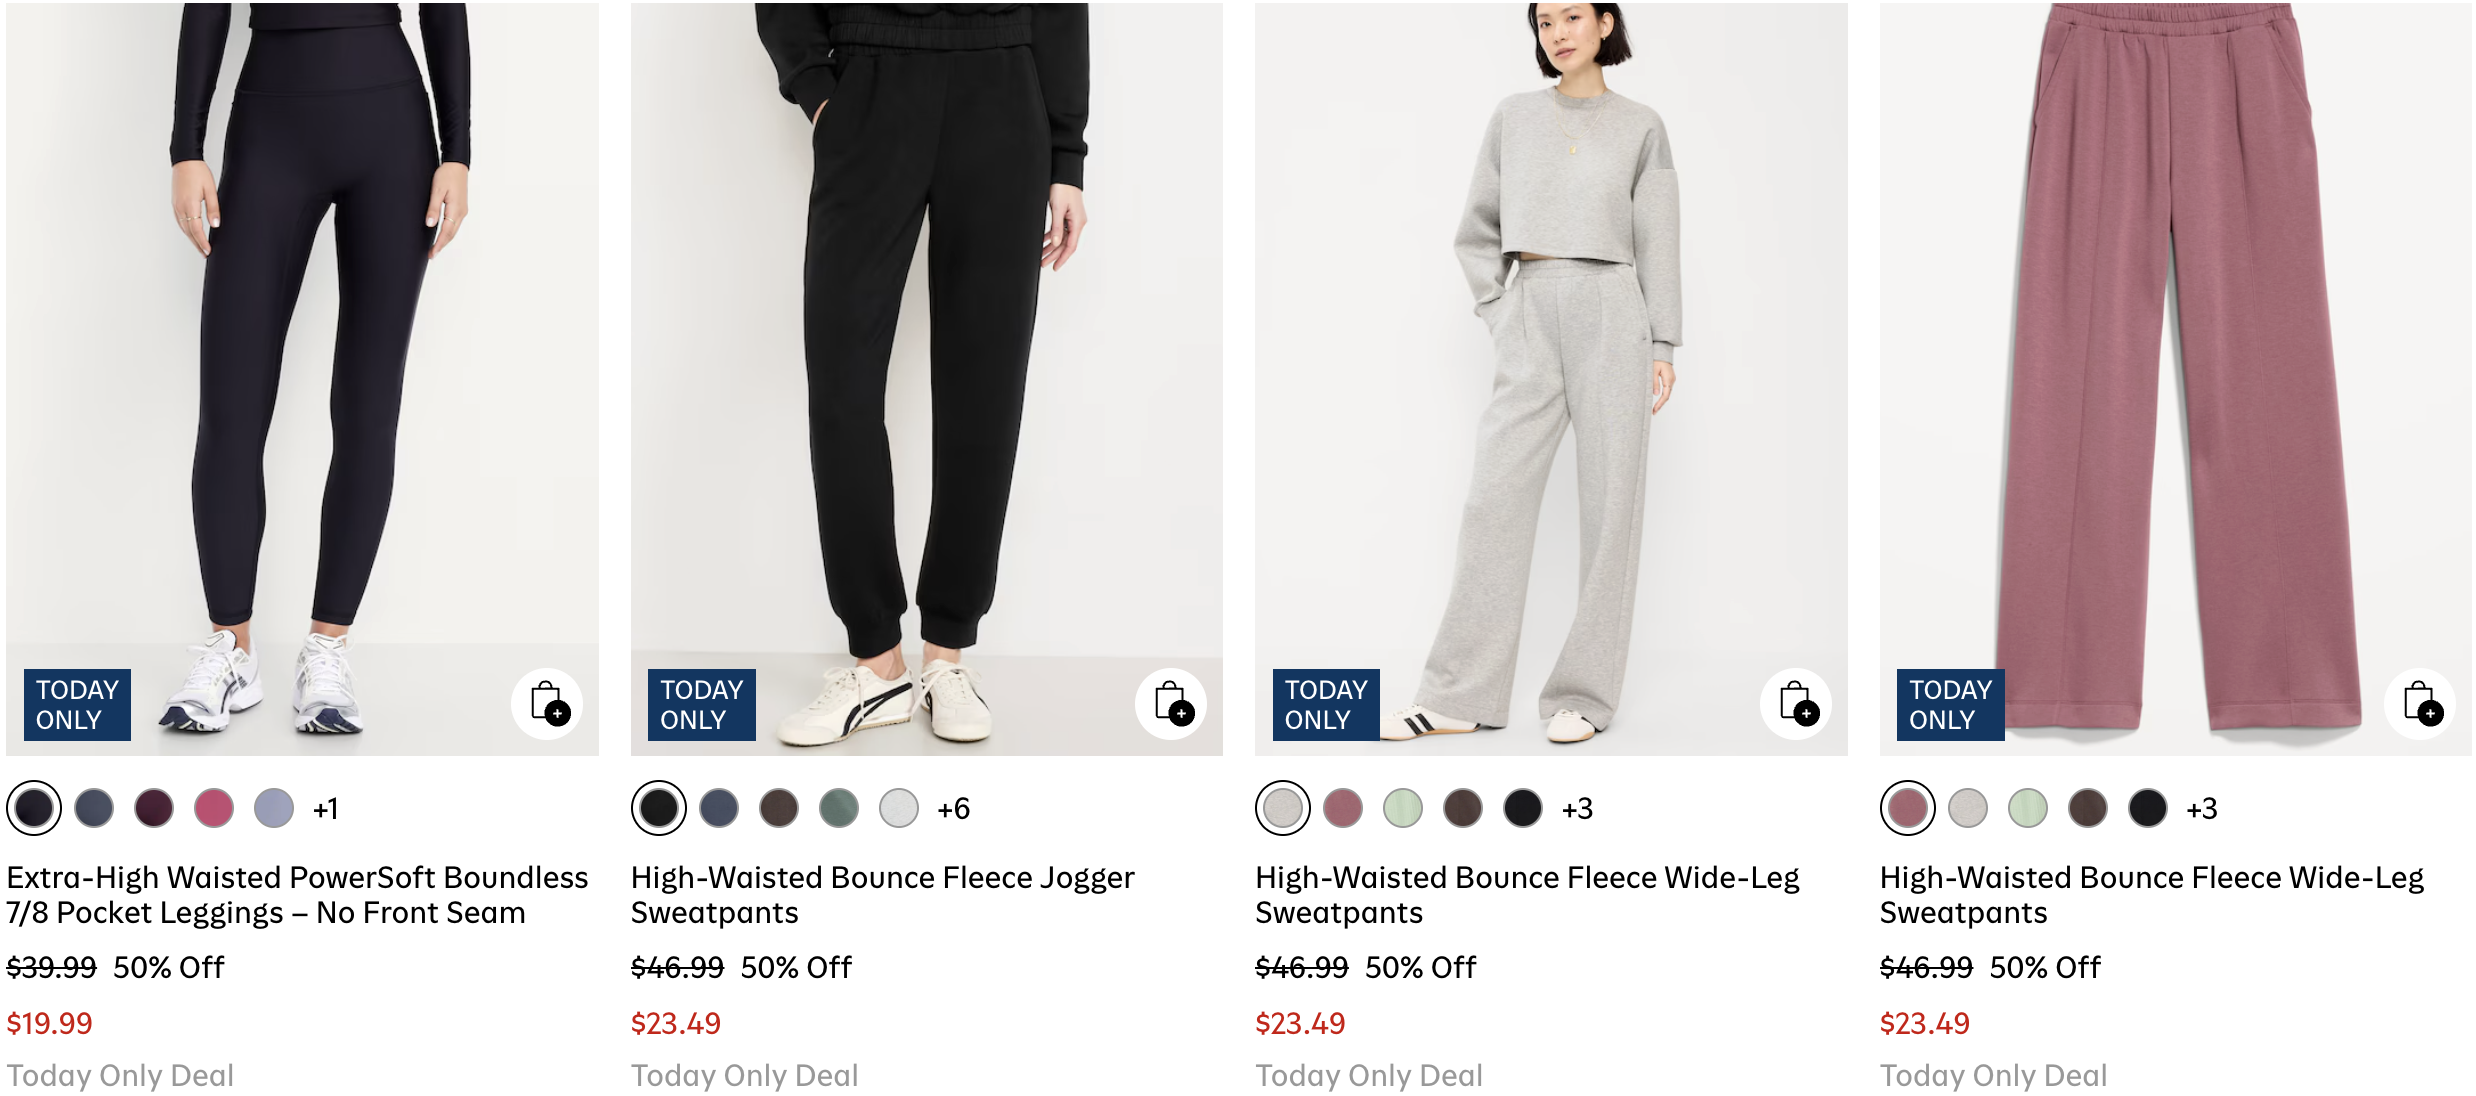The width and height of the screenshot is (2476, 1096).
Task: Expand +3 colors on gray wide-leg sweatpants
Action: click(x=1577, y=809)
